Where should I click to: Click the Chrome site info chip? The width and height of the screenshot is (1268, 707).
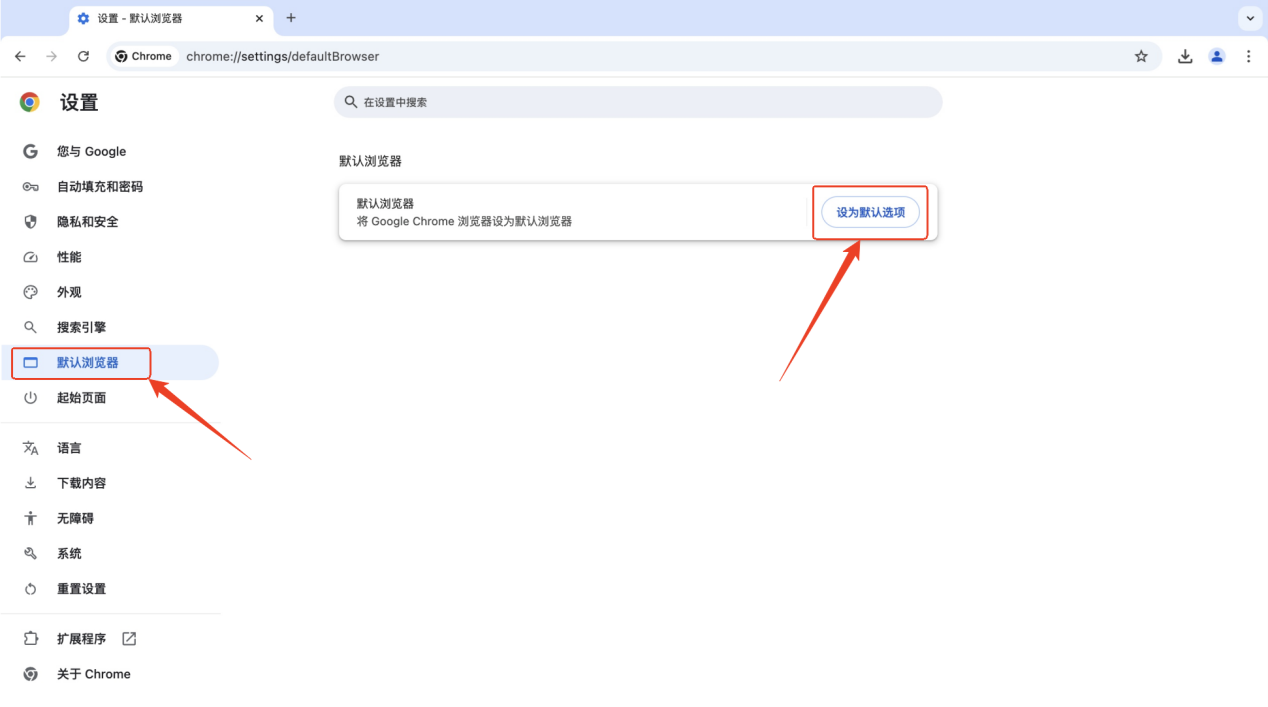[143, 57]
